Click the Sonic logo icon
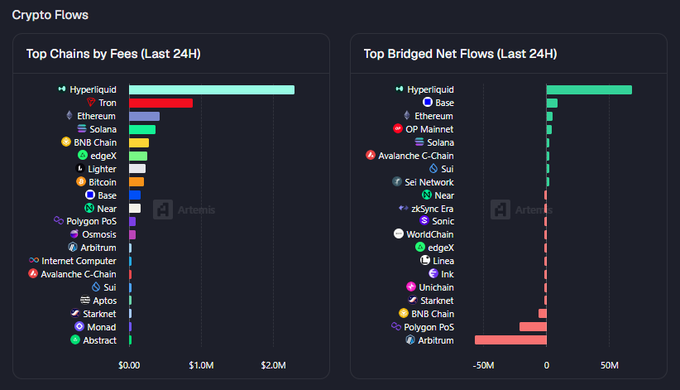Screen dimensions: 680x390 [x=424, y=220]
